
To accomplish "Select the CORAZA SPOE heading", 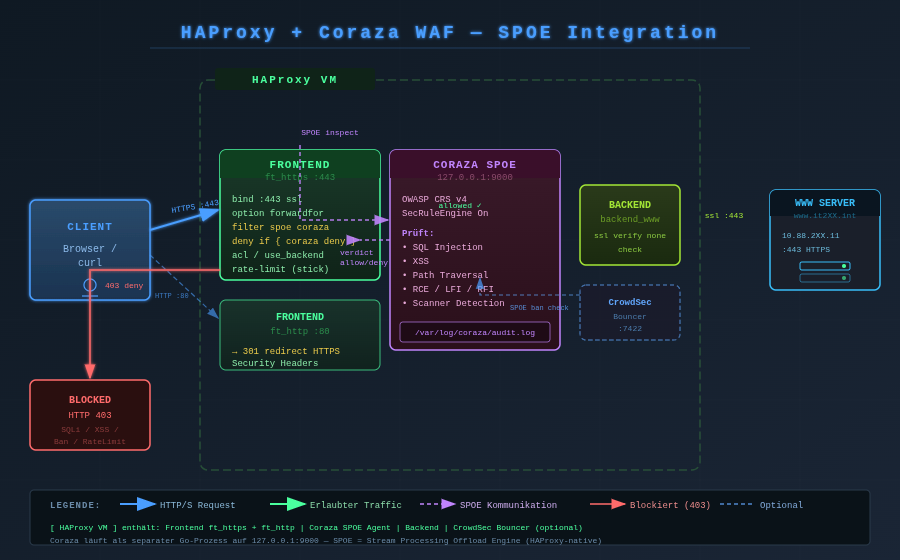I will point(475,165).
